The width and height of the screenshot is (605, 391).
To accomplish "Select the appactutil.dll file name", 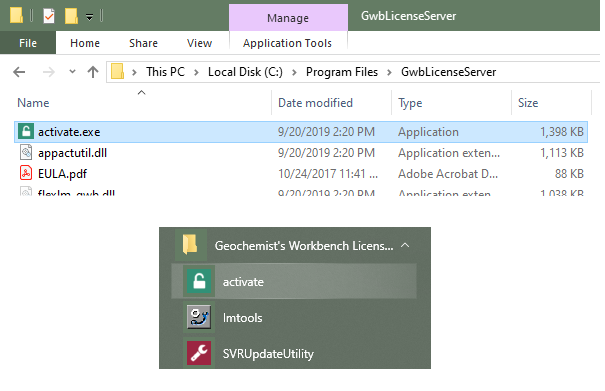I will point(72,153).
